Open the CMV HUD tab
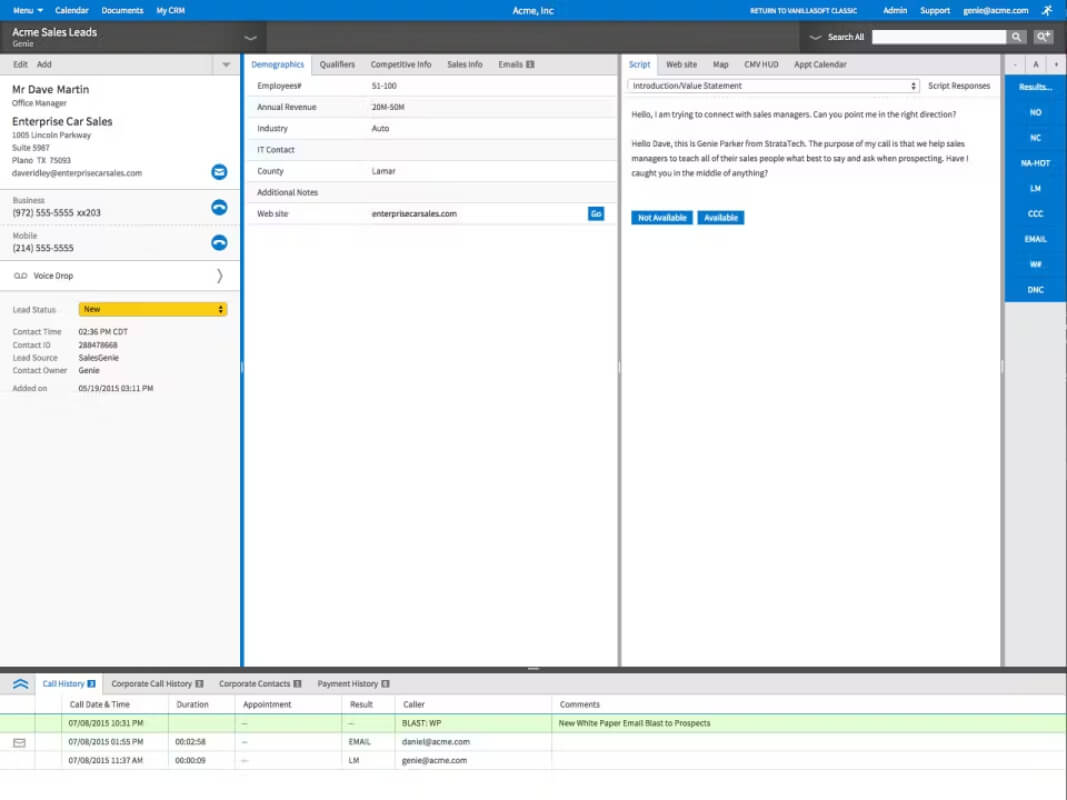 point(761,65)
